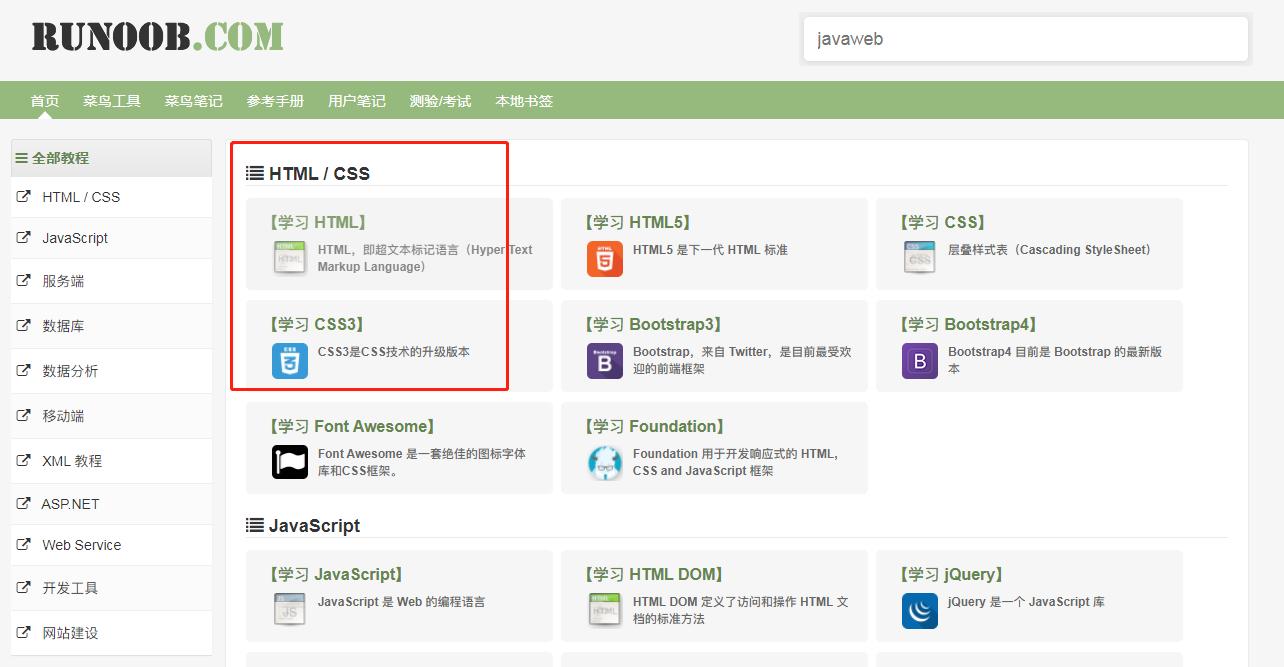
Task: Click the 全部教程 sidebar header text
Action: click(x=60, y=158)
